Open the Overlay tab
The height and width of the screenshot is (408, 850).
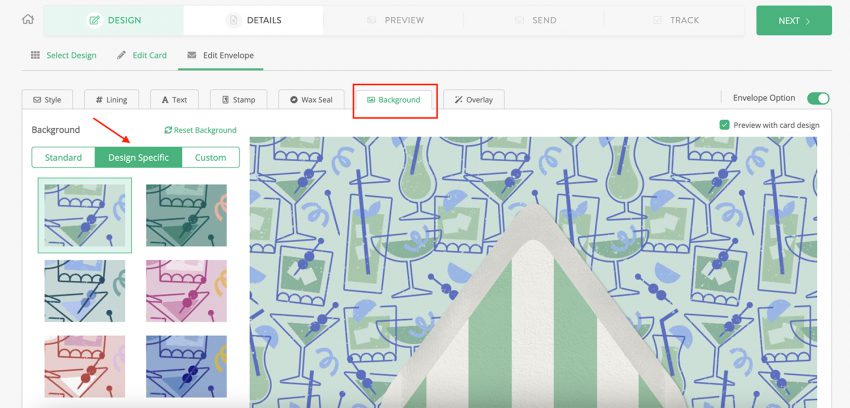pyautogui.click(x=474, y=100)
